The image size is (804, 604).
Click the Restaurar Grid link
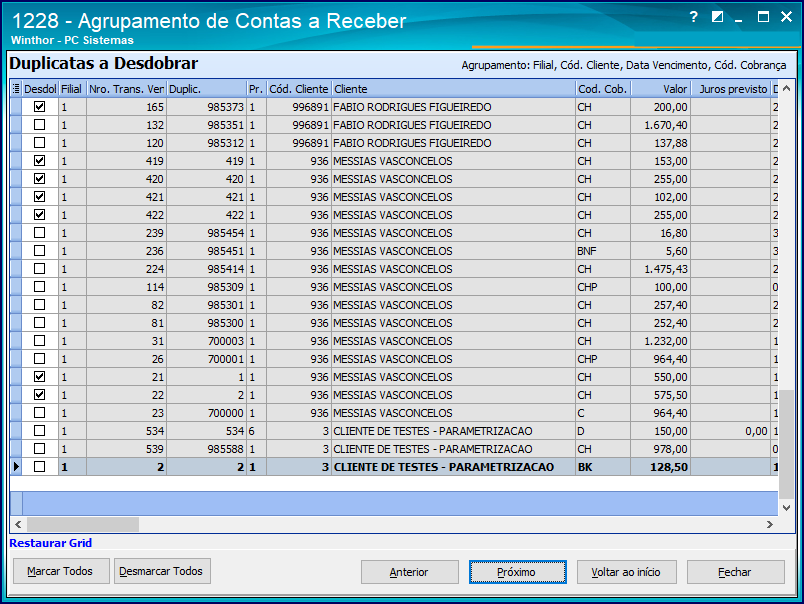51,543
